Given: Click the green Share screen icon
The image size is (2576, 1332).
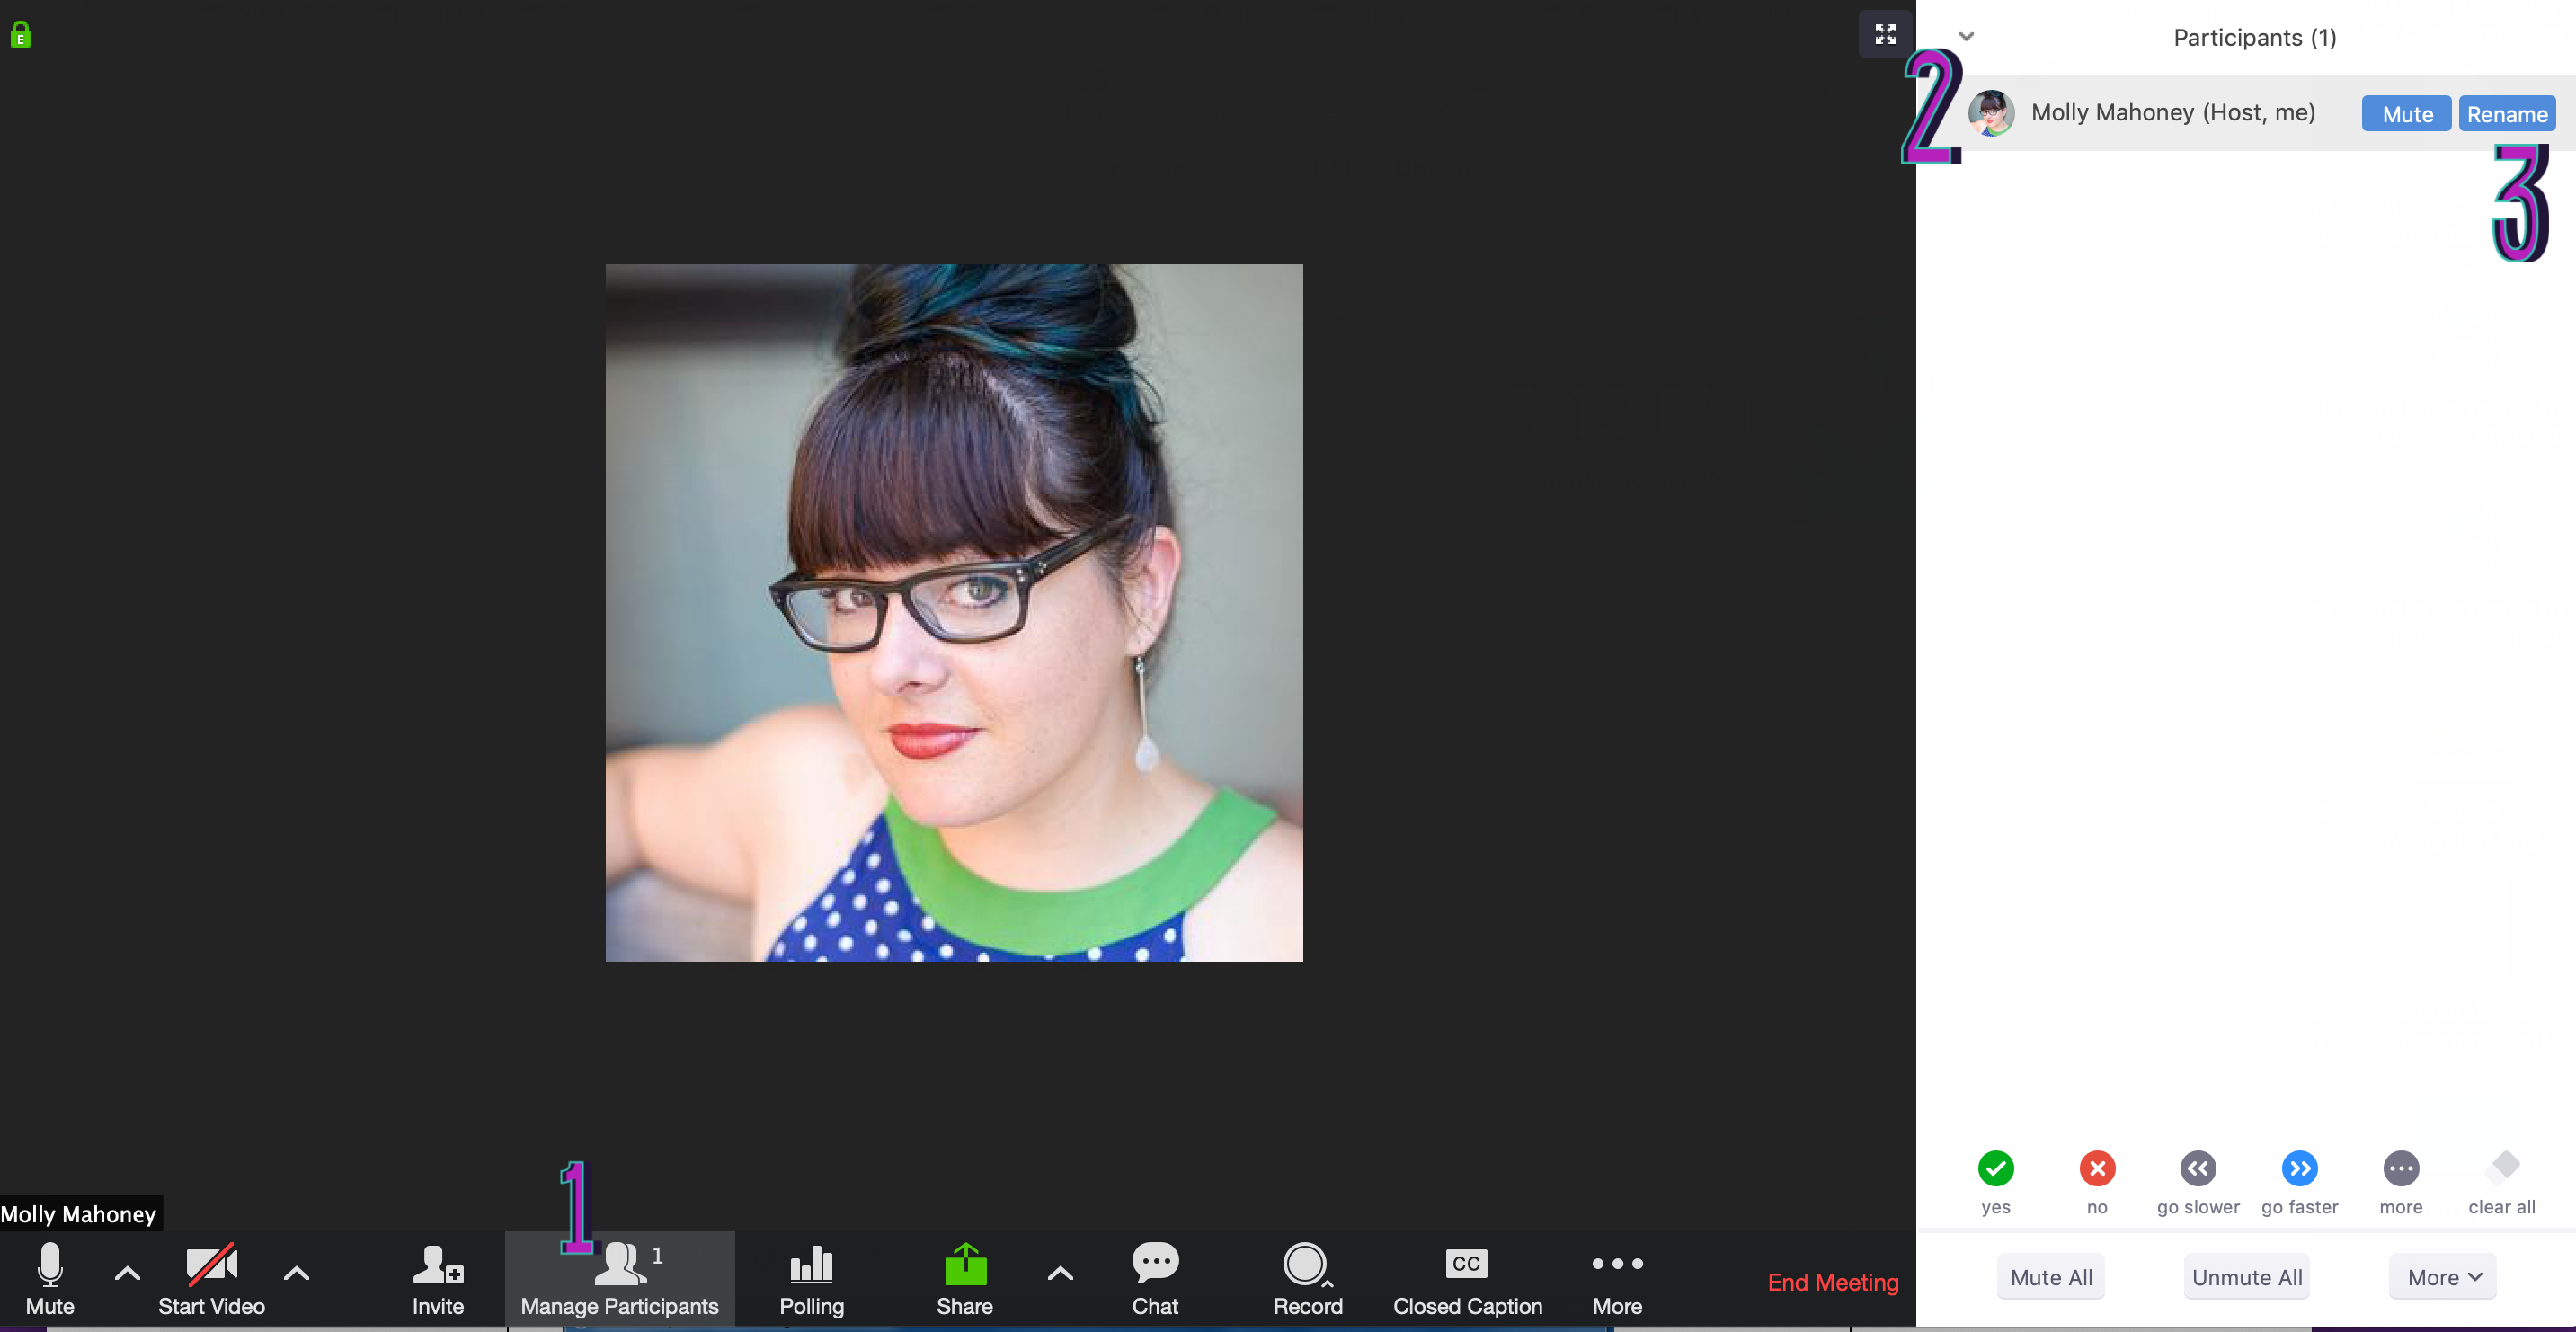Looking at the screenshot, I should point(965,1265).
